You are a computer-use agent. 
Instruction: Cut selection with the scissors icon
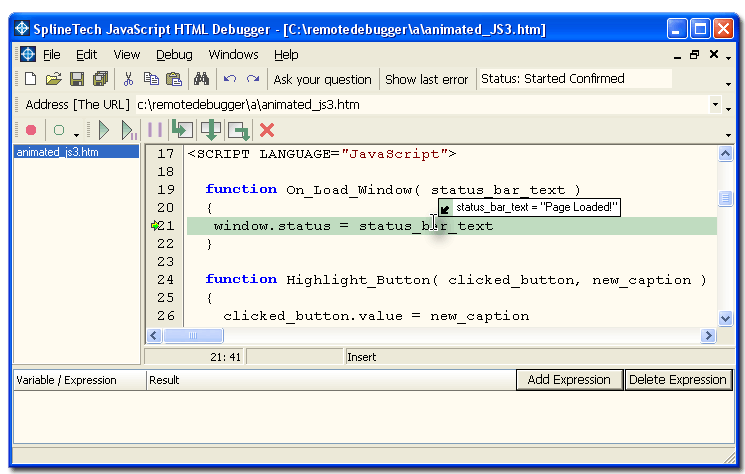[x=128, y=79]
